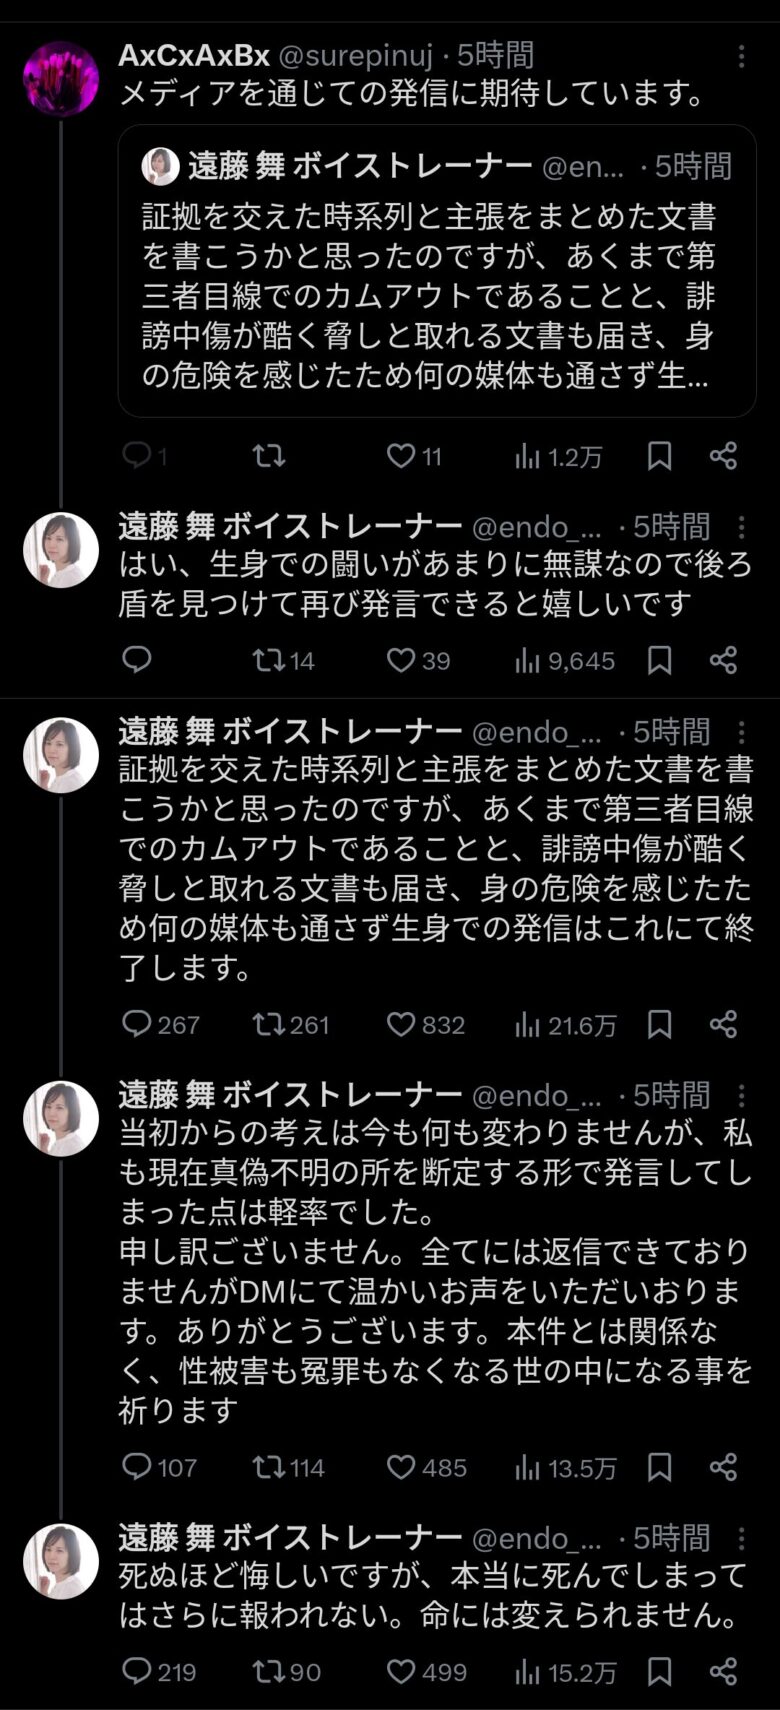The width and height of the screenshot is (780, 1710).
Task: Share the tweet with 13.5万 views
Action: 723,1468
